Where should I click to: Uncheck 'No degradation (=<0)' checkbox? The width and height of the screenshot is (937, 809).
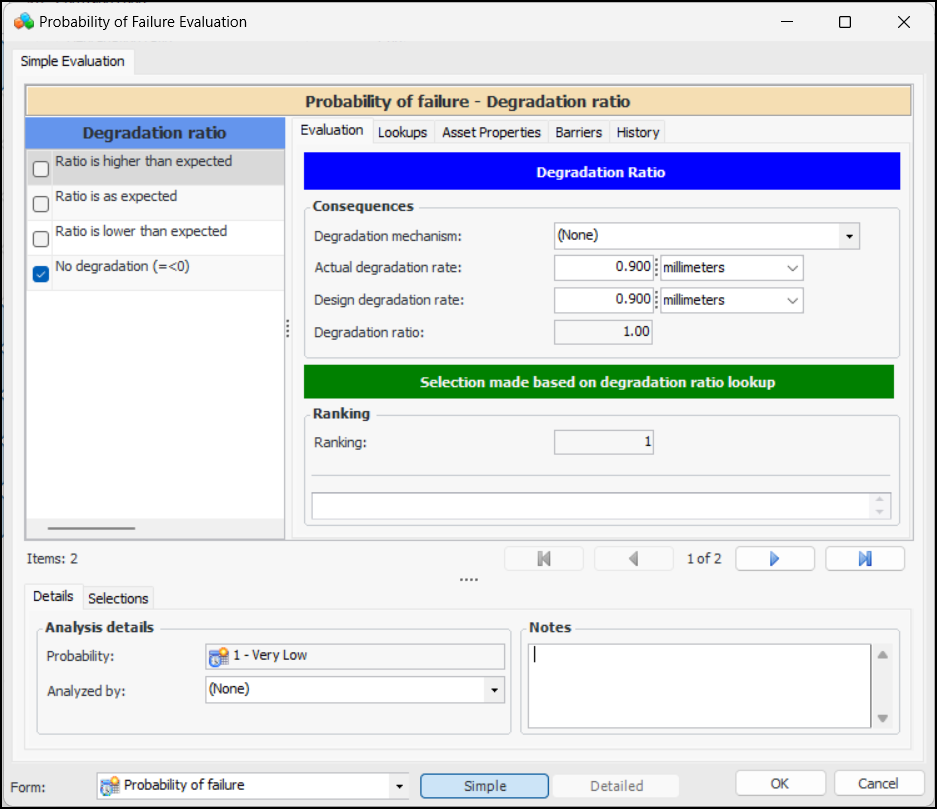tap(41, 274)
